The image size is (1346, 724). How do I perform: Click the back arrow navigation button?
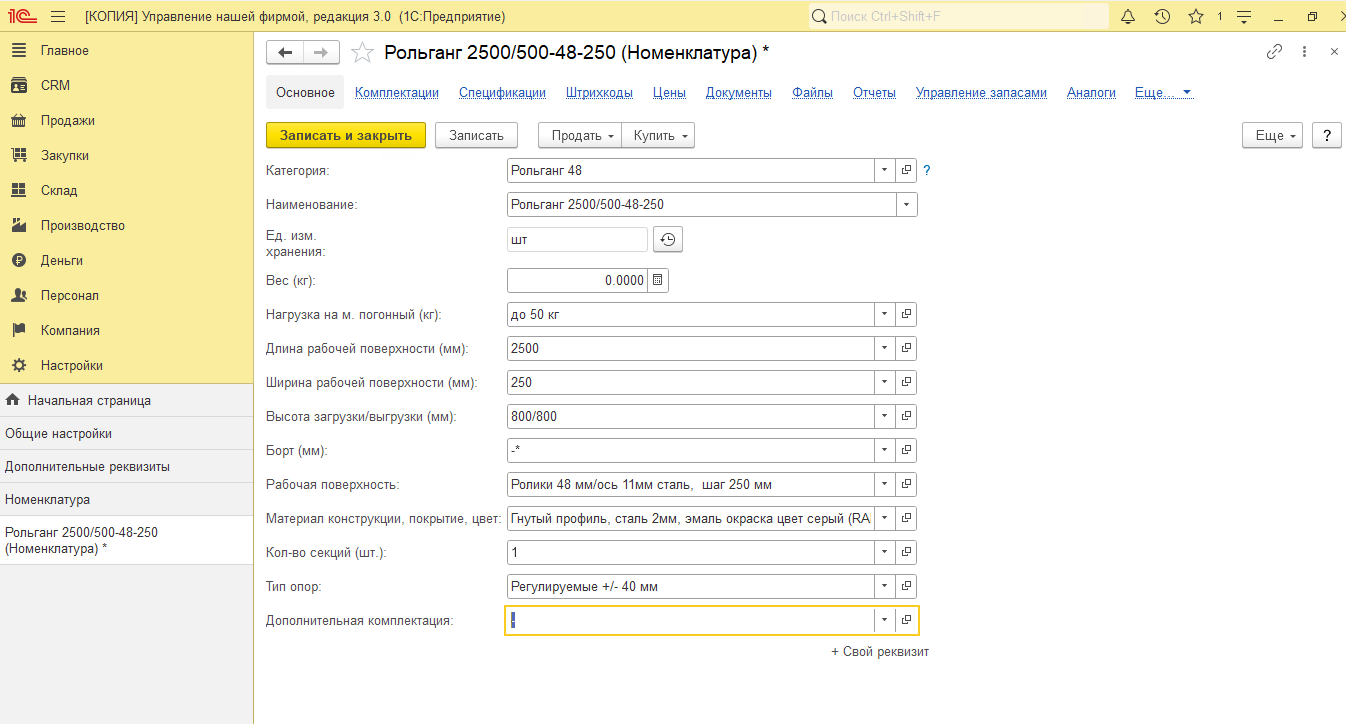[x=285, y=52]
